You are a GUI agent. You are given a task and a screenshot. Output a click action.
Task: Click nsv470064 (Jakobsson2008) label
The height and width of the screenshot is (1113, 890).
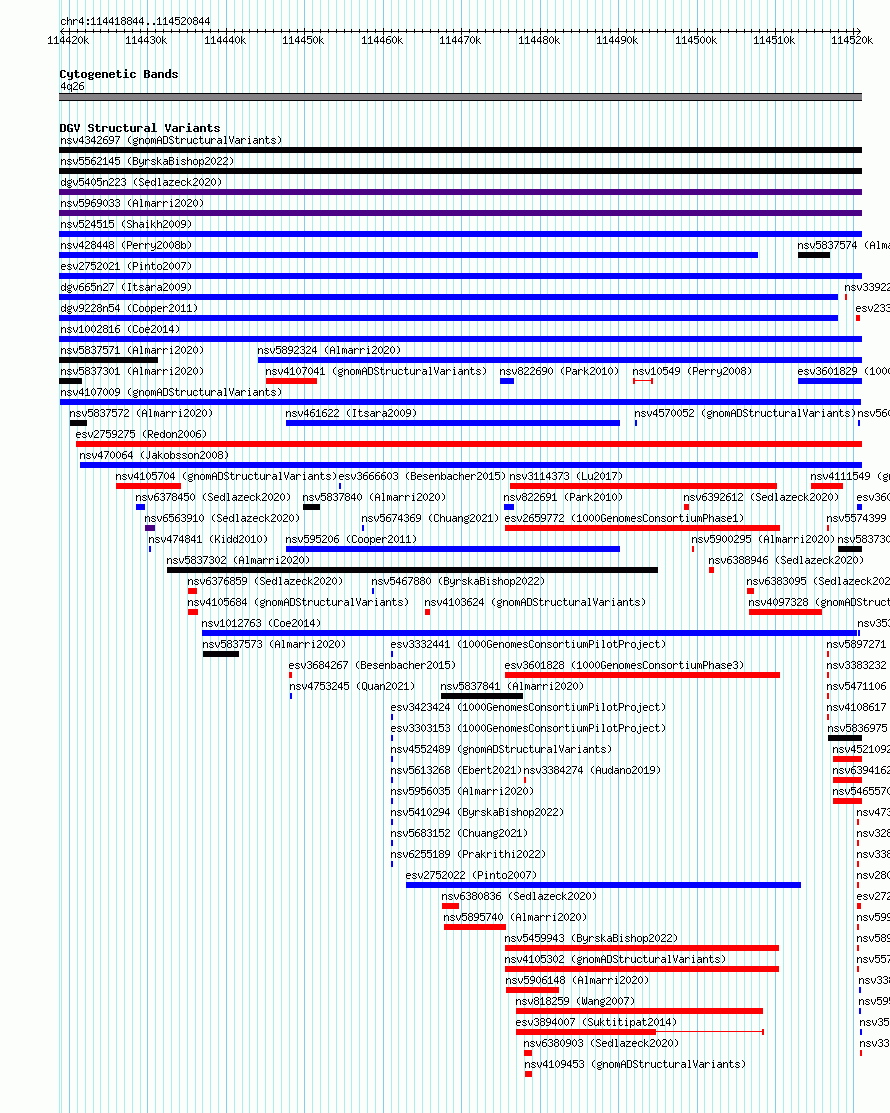[154, 456]
